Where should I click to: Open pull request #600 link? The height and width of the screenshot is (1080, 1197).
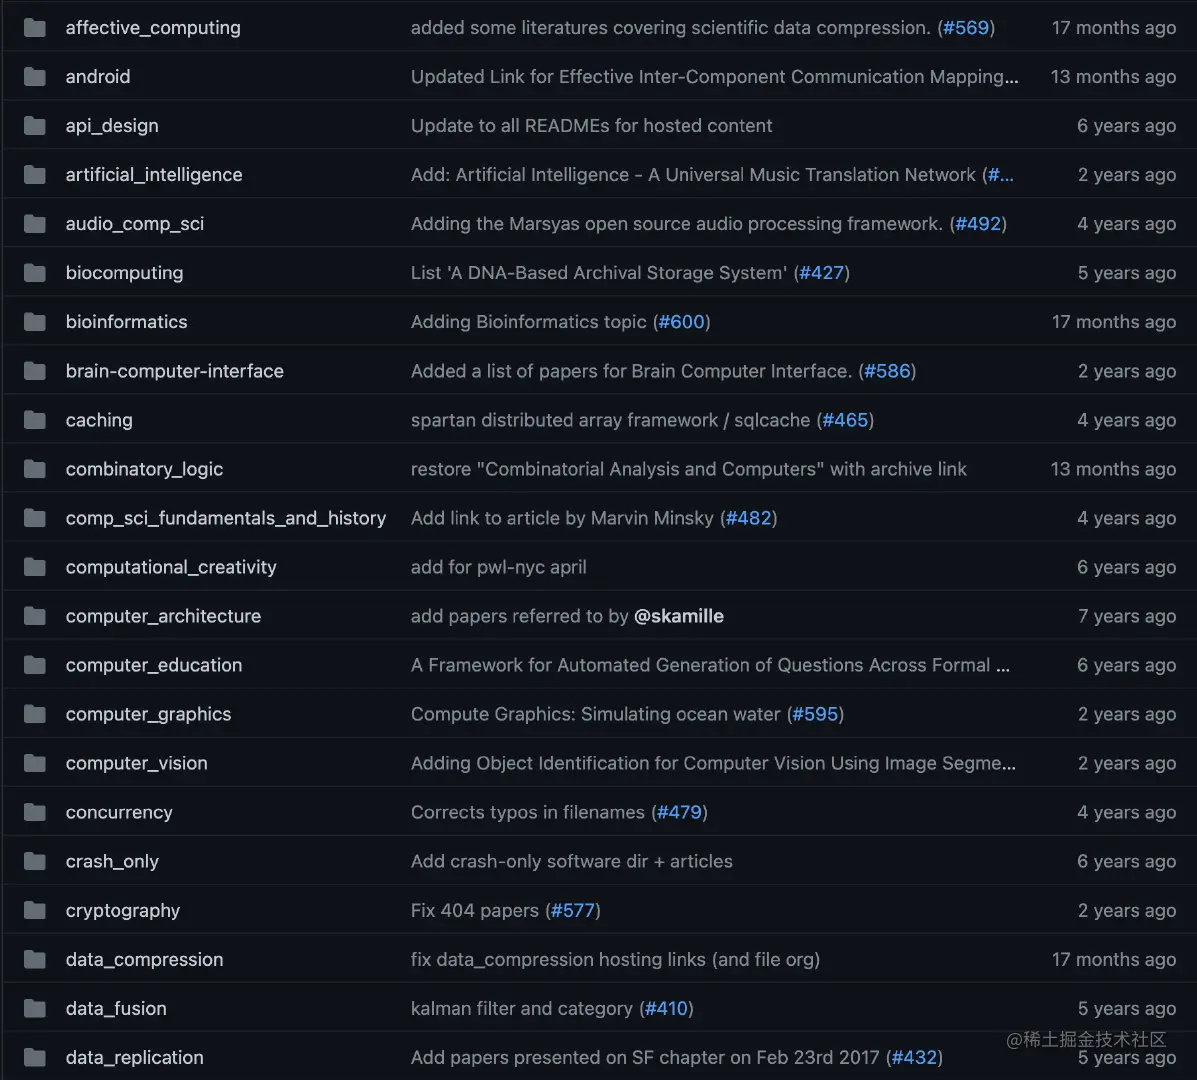pos(682,322)
